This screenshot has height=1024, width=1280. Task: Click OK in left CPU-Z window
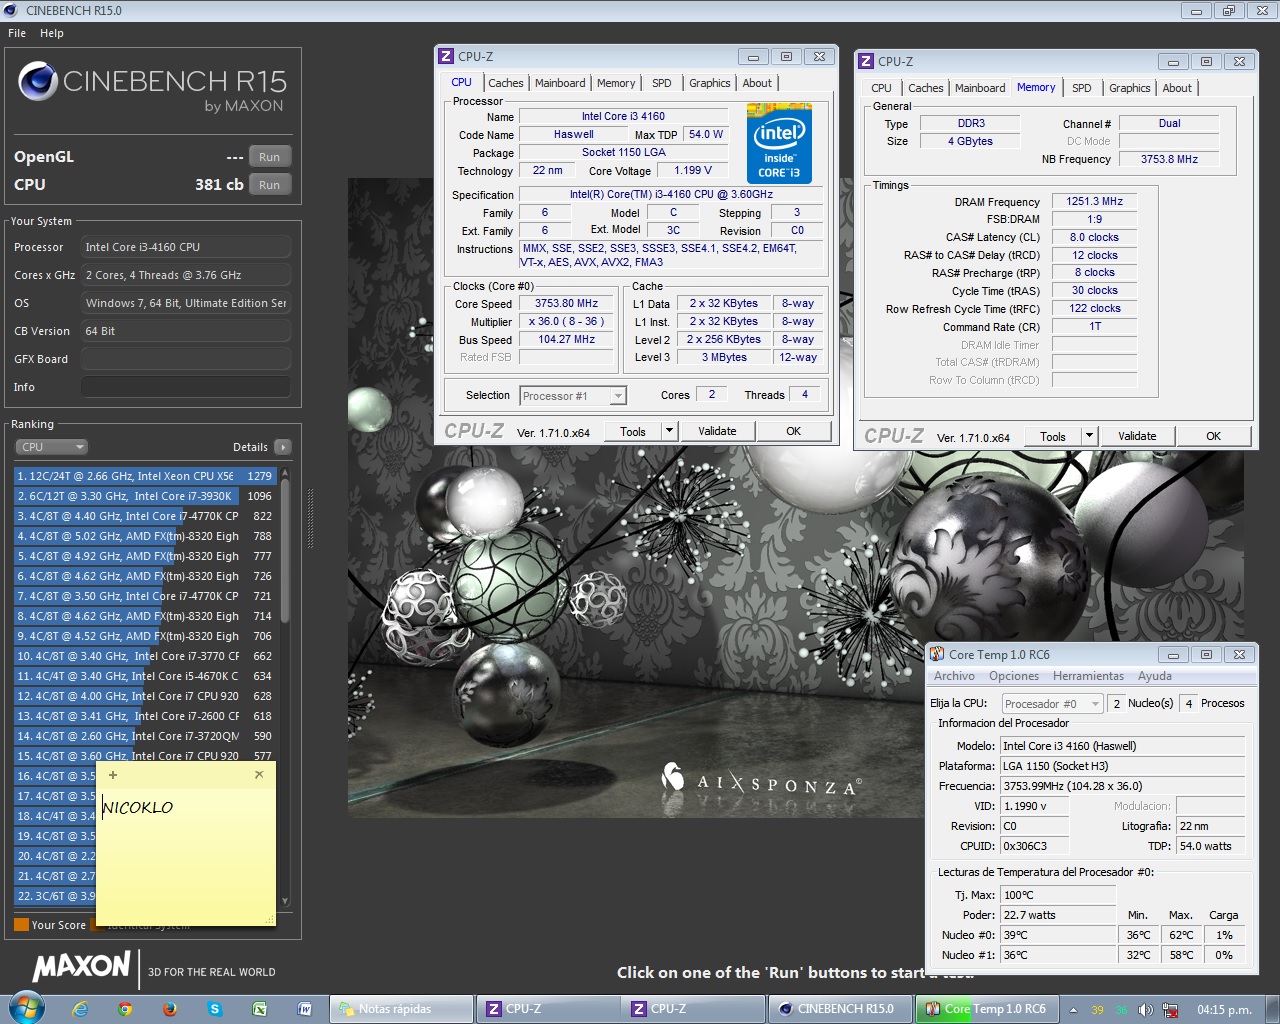point(794,431)
